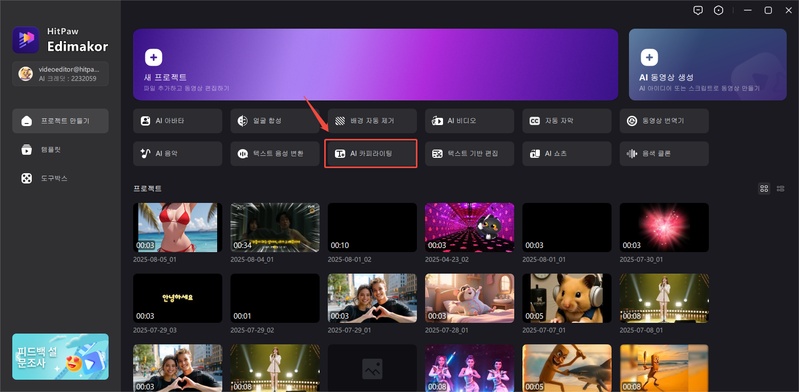Screen dimensions: 799x392
Task: Open the three dancers project thumbnail
Action: pos(469,368)
